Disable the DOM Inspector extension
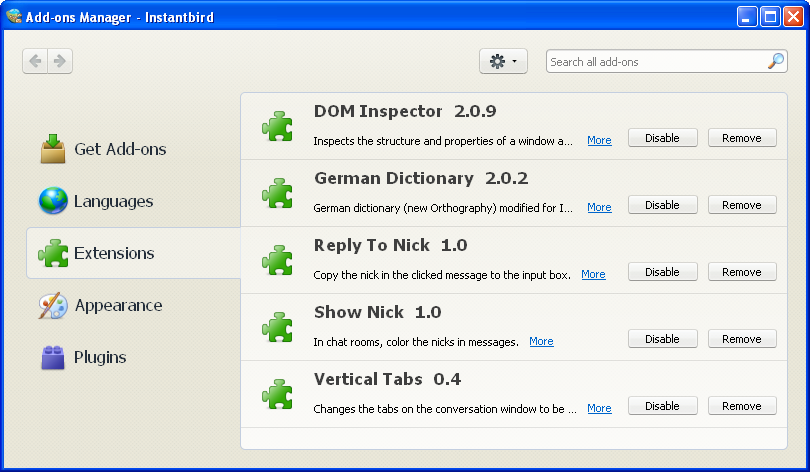 pyautogui.click(x=662, y=138)
